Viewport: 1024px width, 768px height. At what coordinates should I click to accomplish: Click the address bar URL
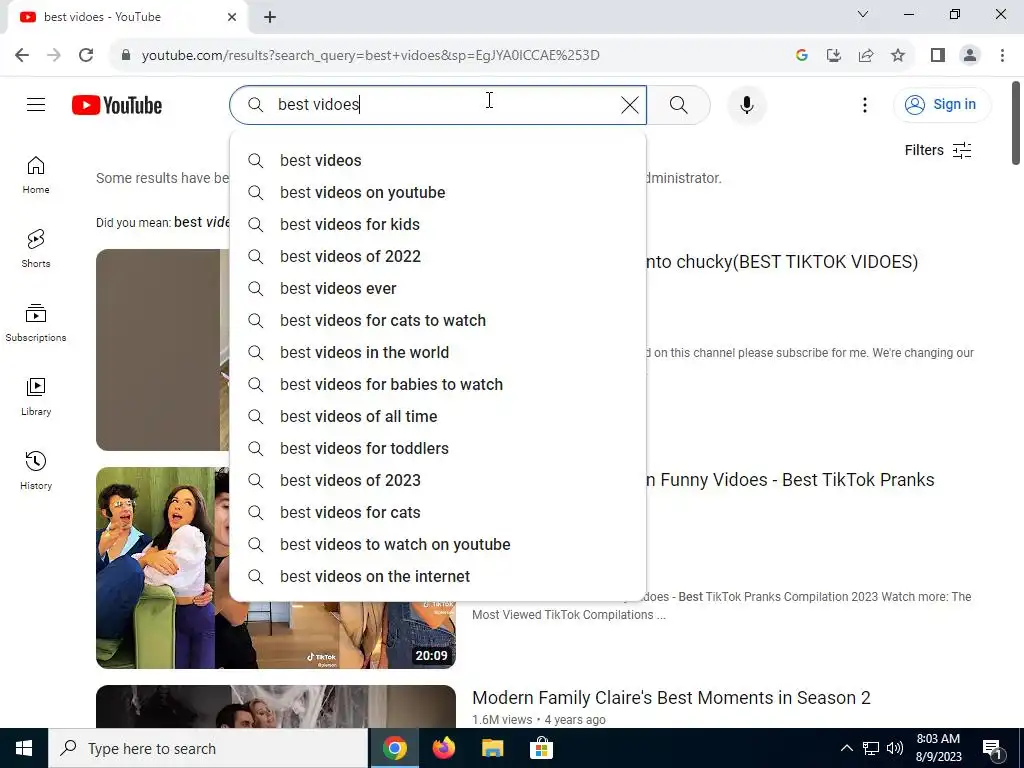(x=370, y=56)
